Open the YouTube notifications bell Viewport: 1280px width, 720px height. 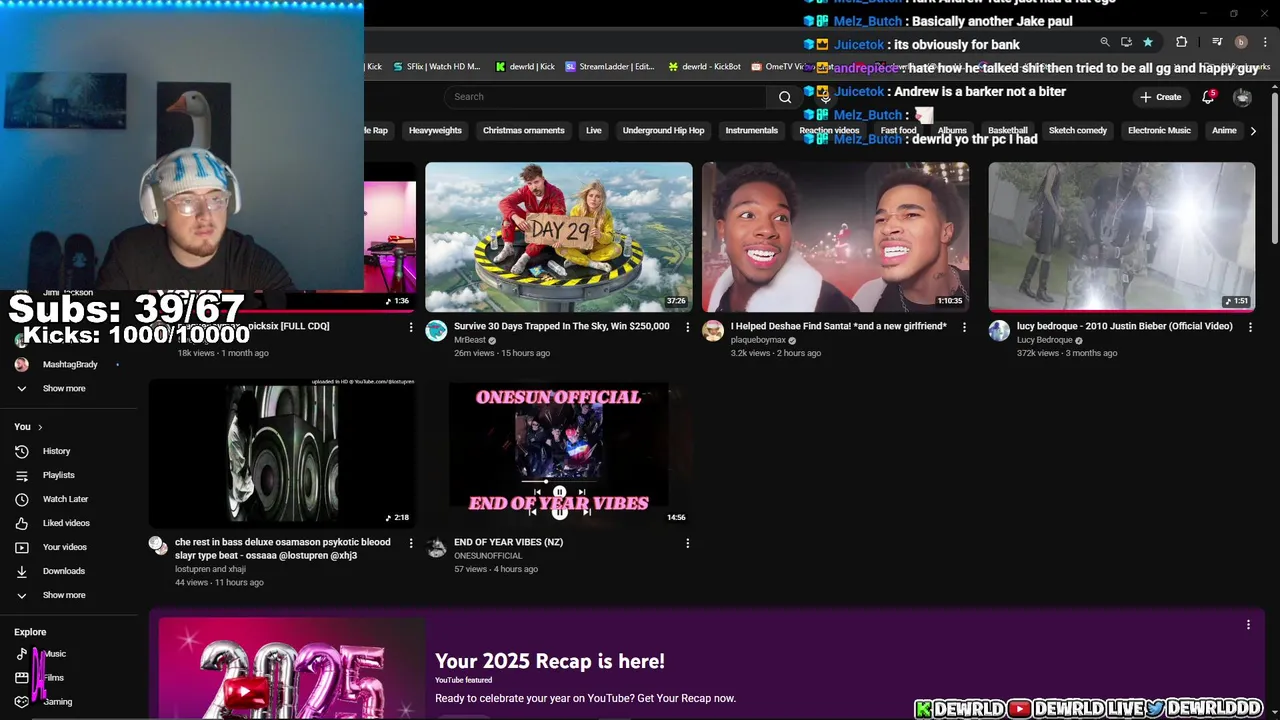pyautogui.click(x=1208, y=97)
